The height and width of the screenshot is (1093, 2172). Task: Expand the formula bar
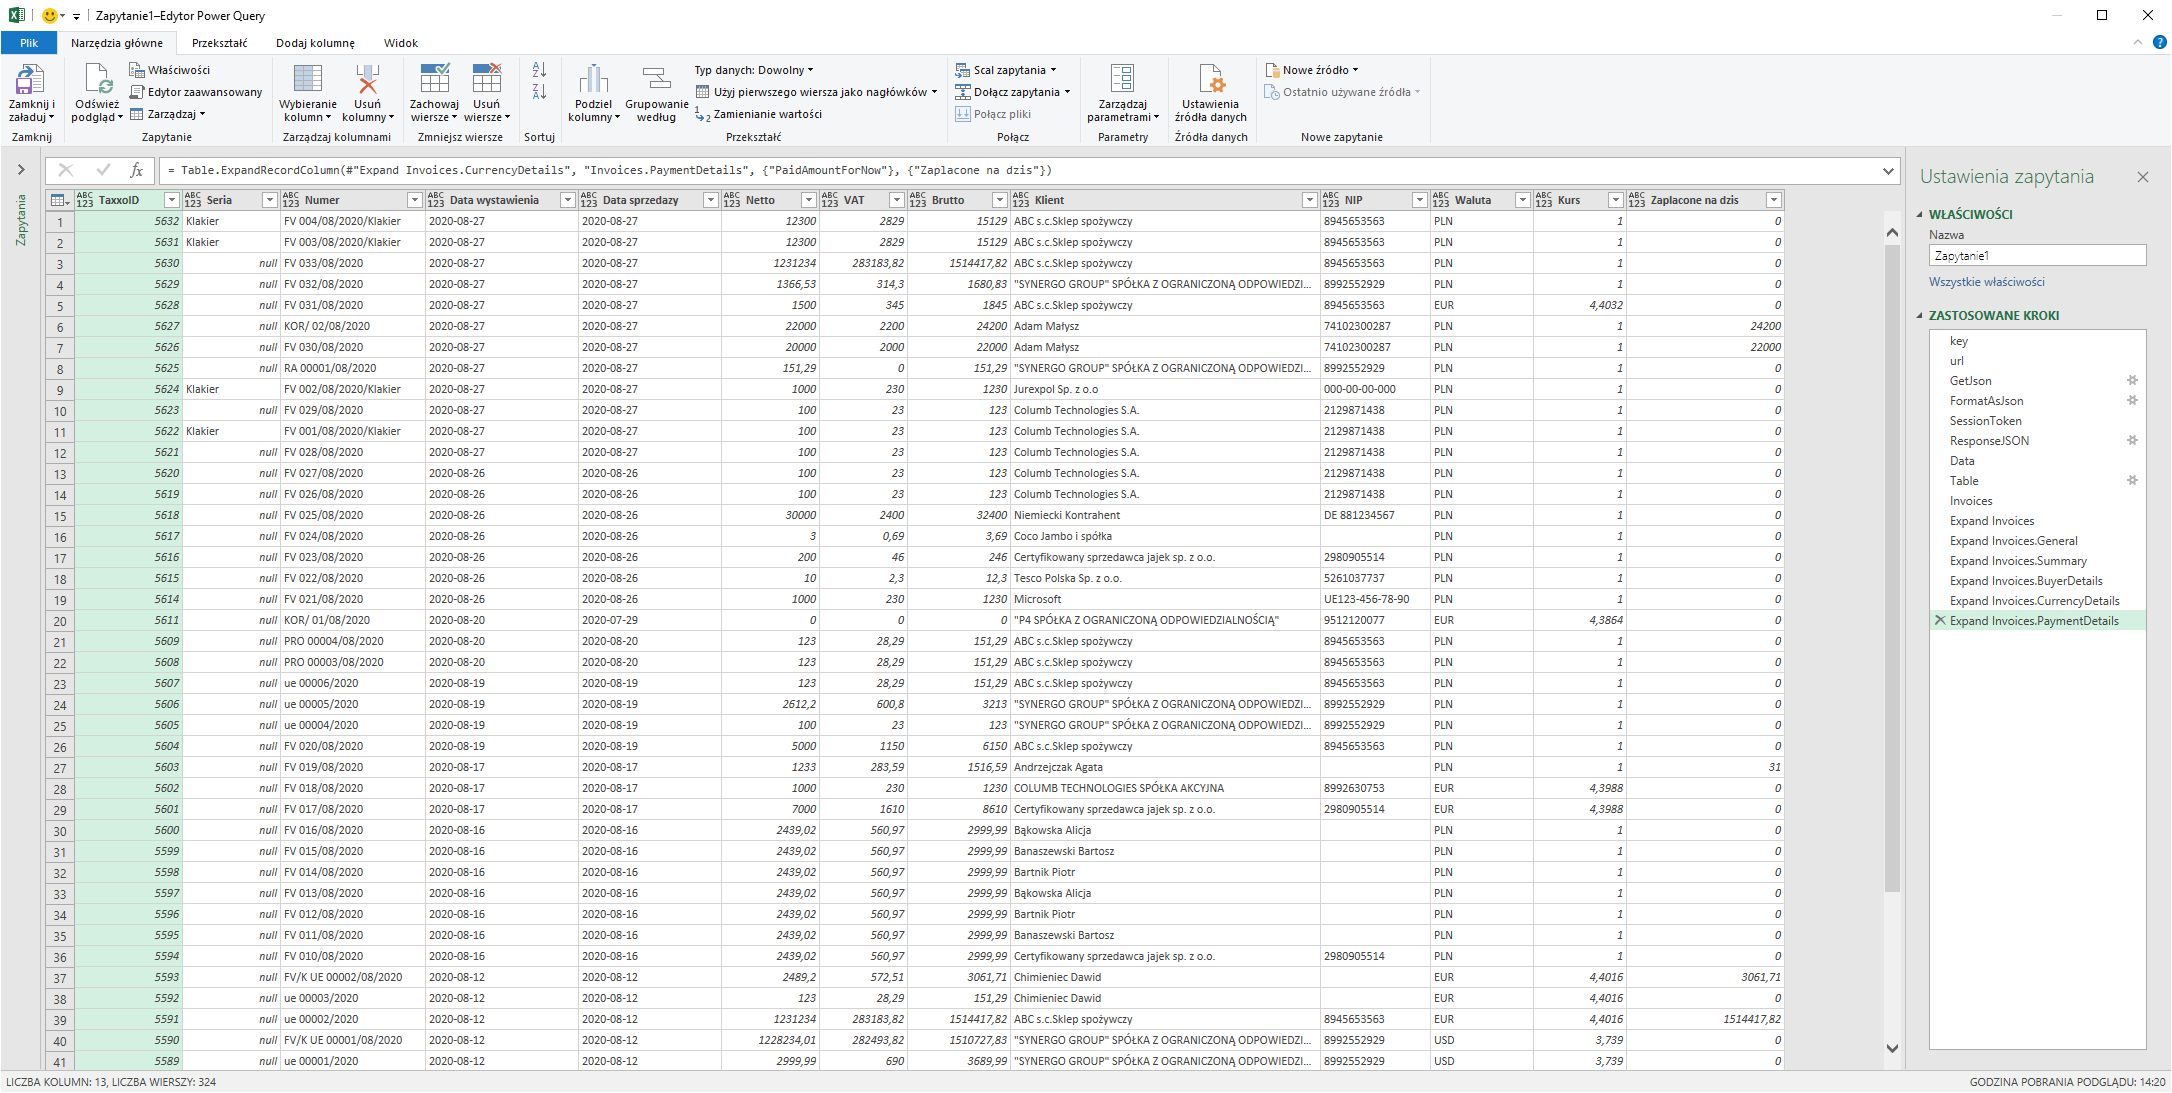[1888, 171]
